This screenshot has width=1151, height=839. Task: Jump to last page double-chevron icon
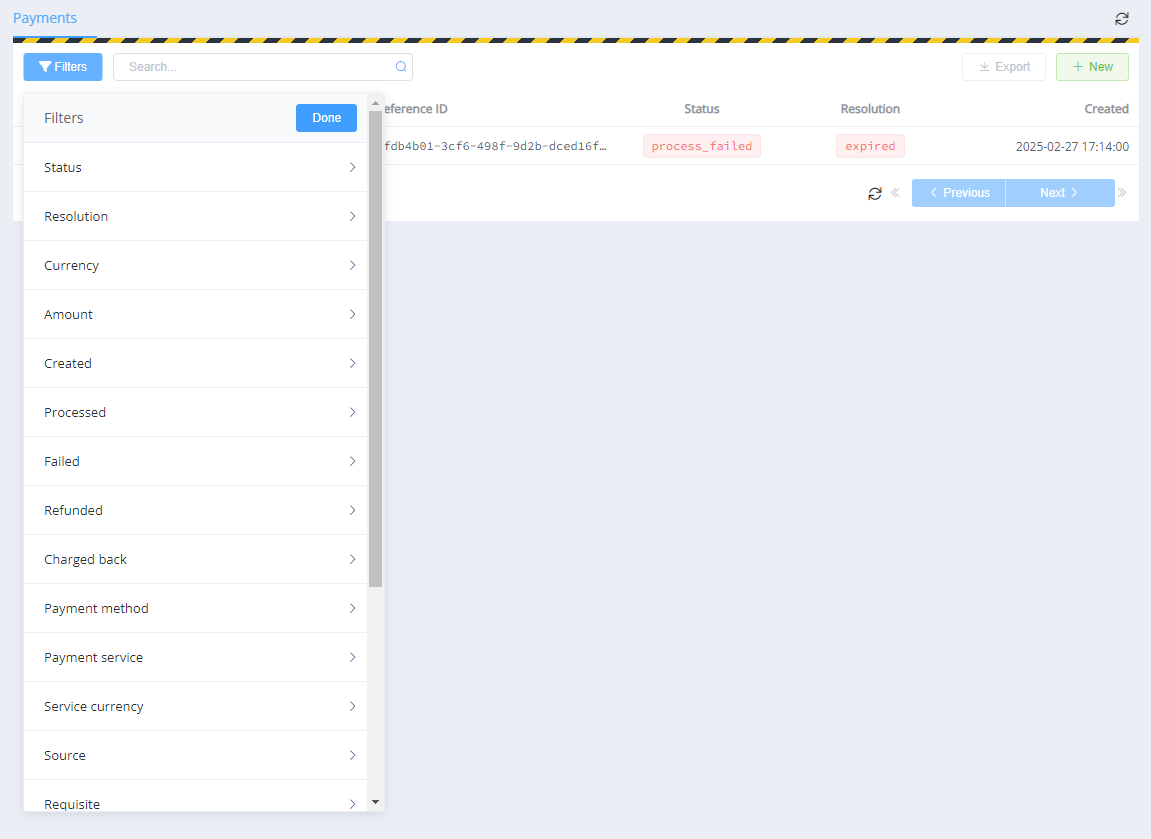pos(1122,193)
